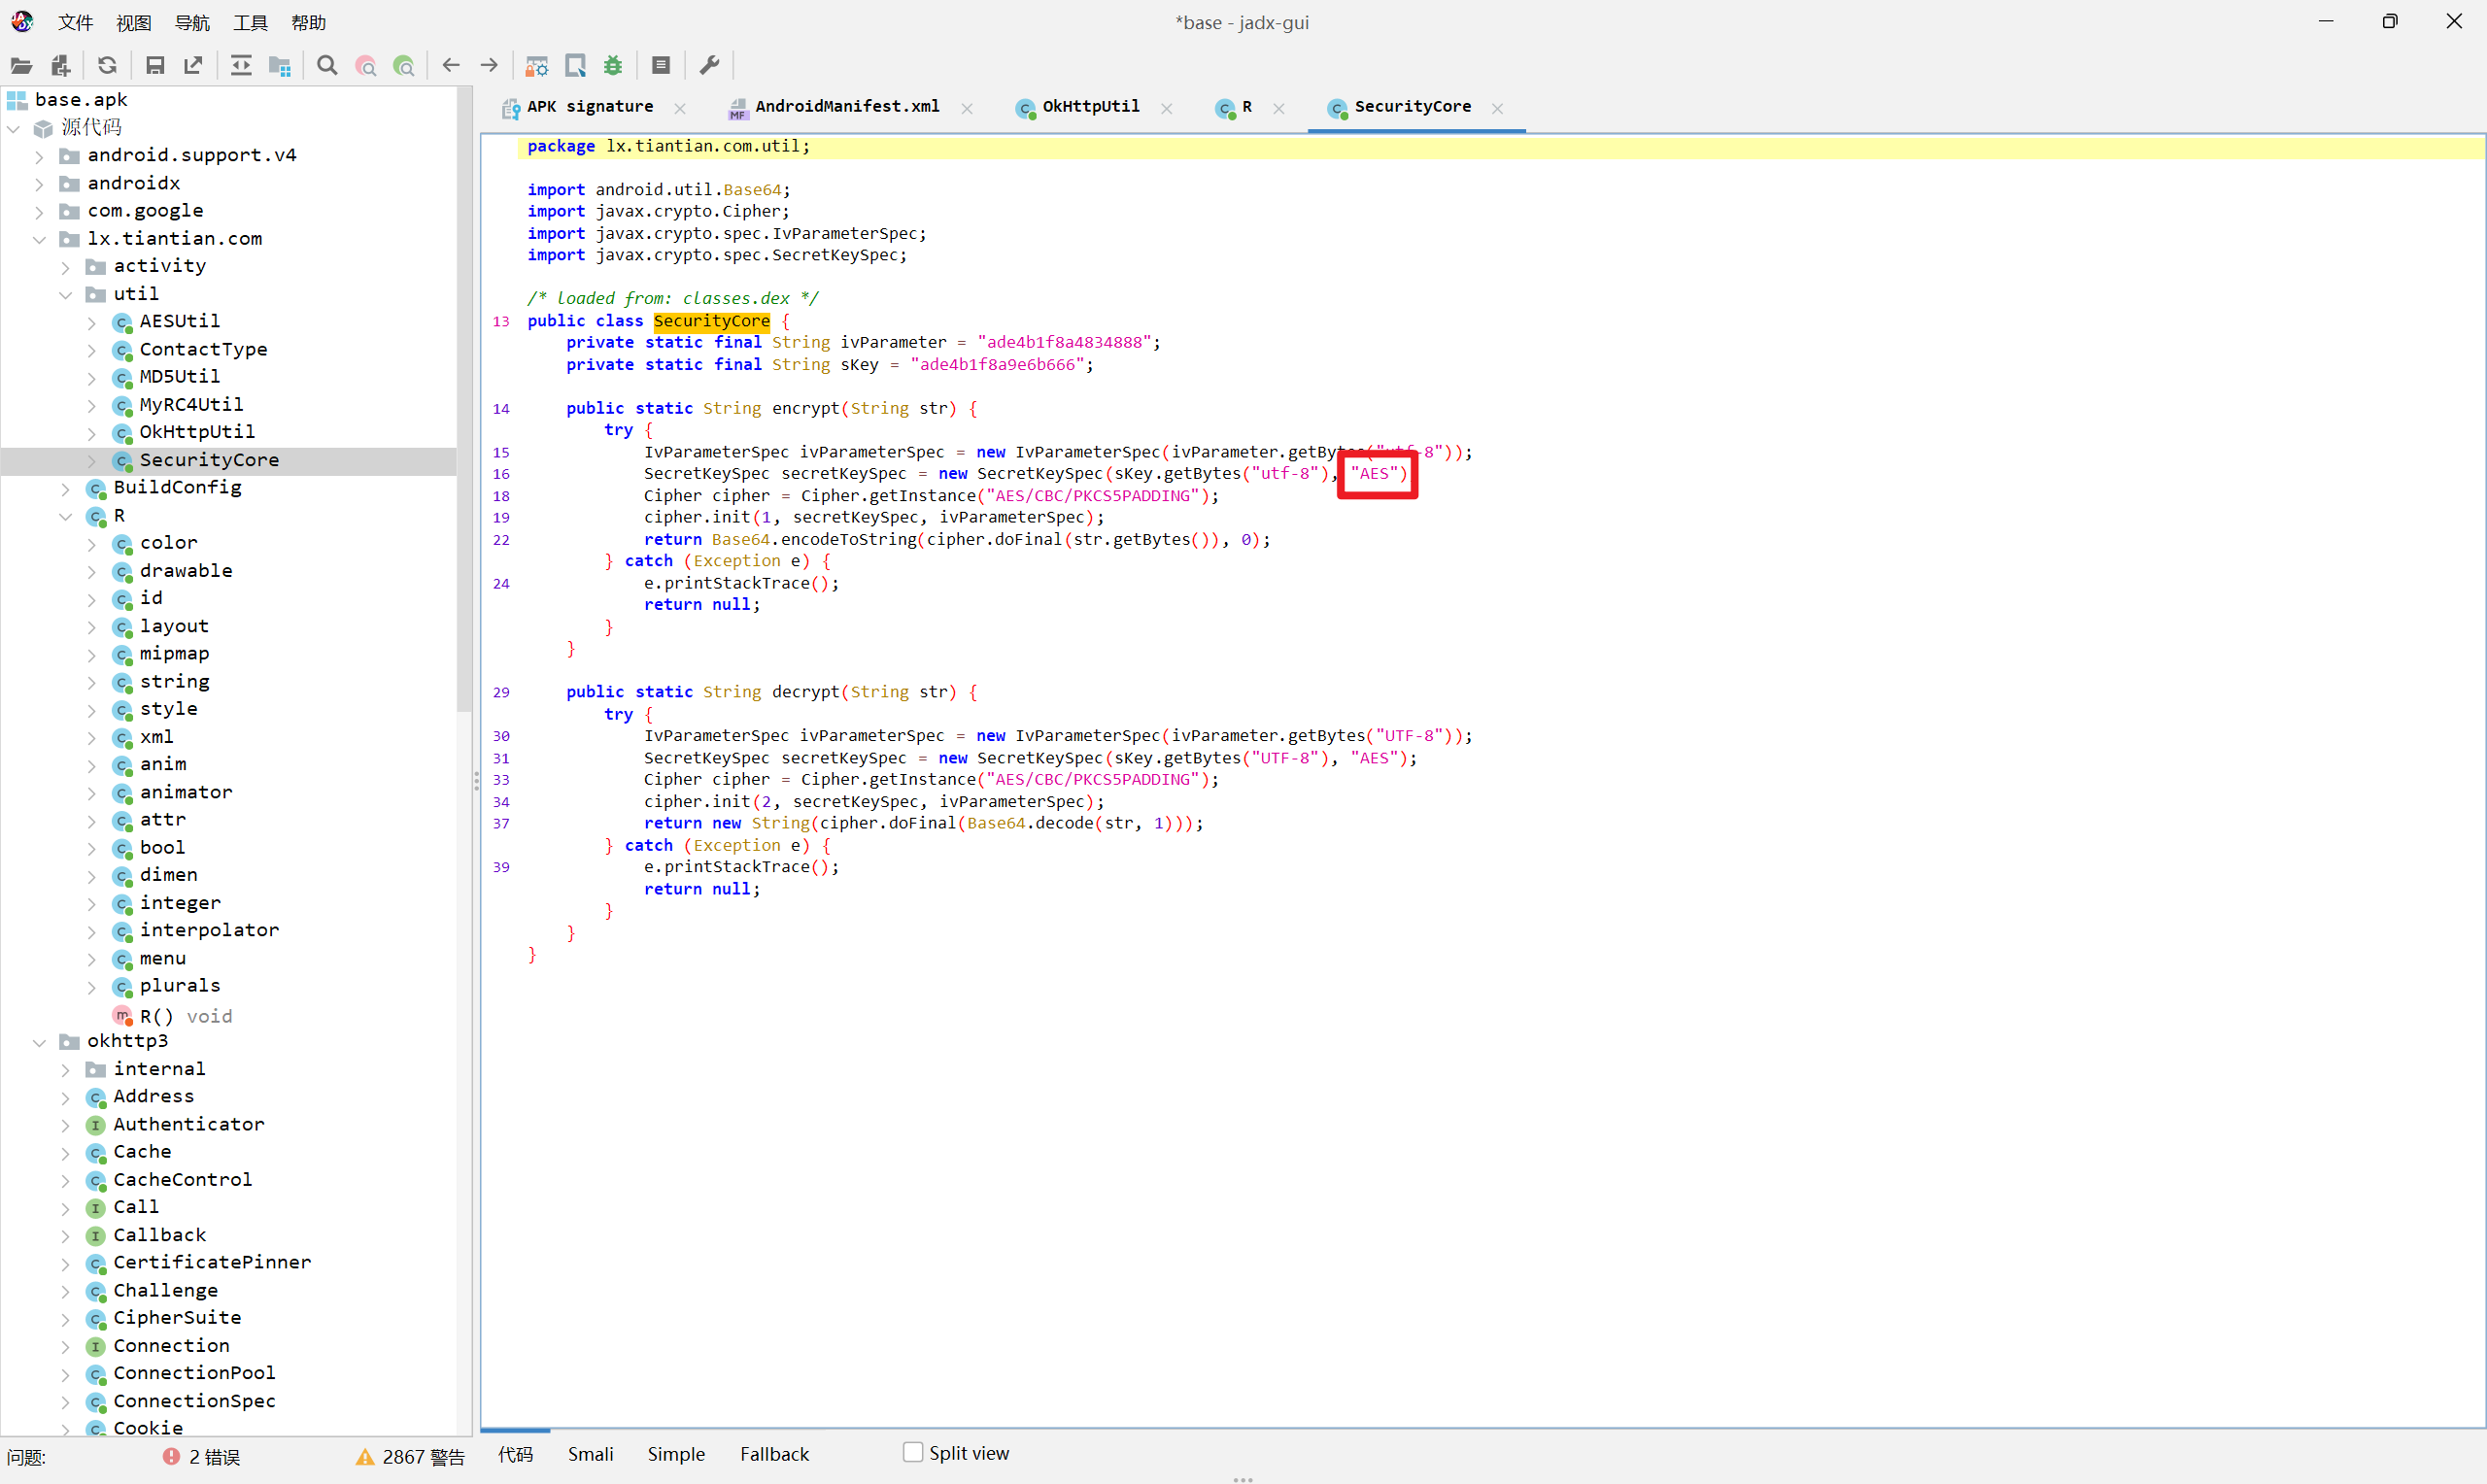
Task: Click the tree panel vertical scrollbar
Action: pos(464,400)
